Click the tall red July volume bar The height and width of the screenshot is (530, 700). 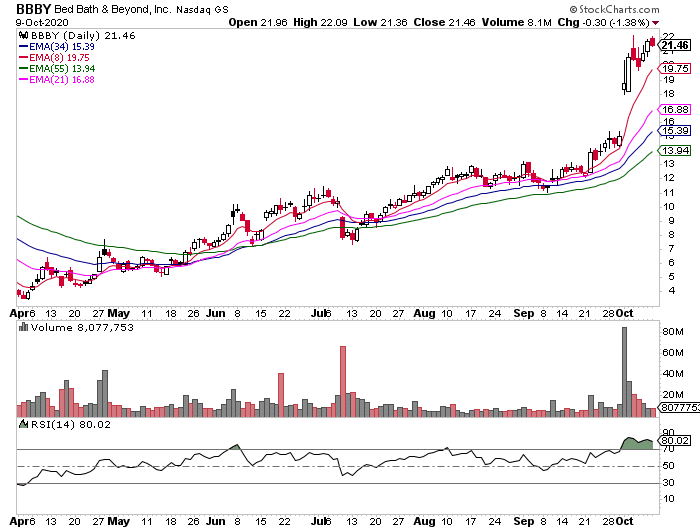(x=343, y=381)
